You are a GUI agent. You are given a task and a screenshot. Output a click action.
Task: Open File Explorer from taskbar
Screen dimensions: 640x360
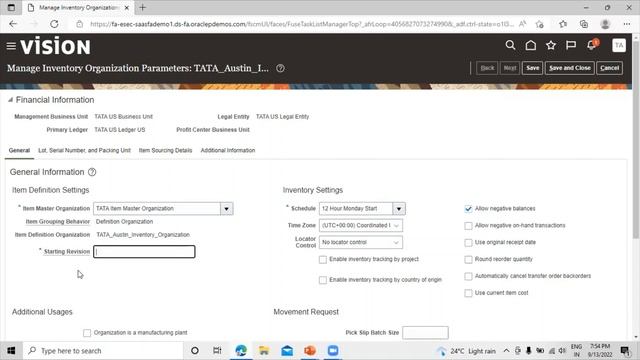tap(264, 351)
